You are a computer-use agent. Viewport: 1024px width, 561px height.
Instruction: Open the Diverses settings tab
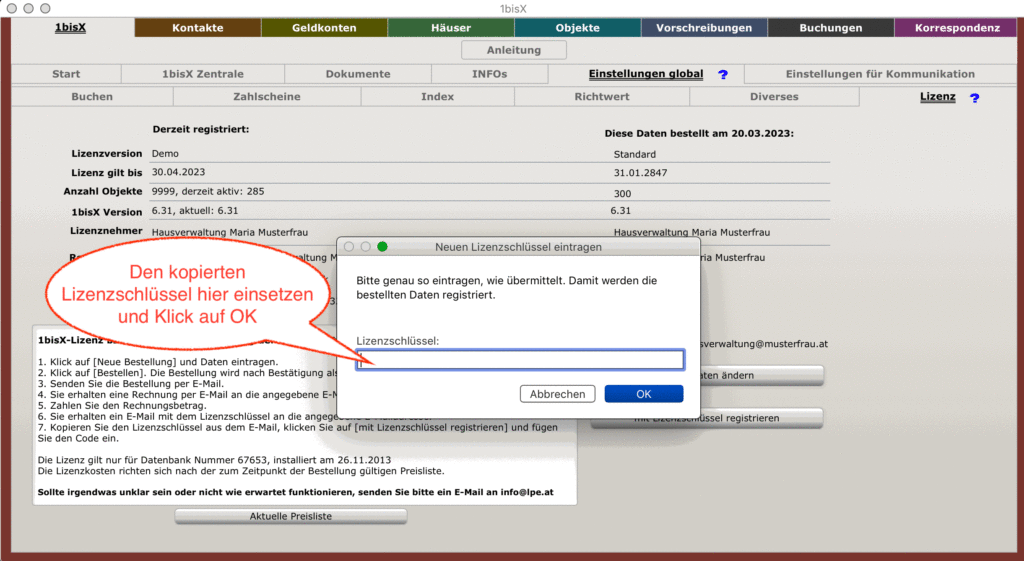pos(774,97)
